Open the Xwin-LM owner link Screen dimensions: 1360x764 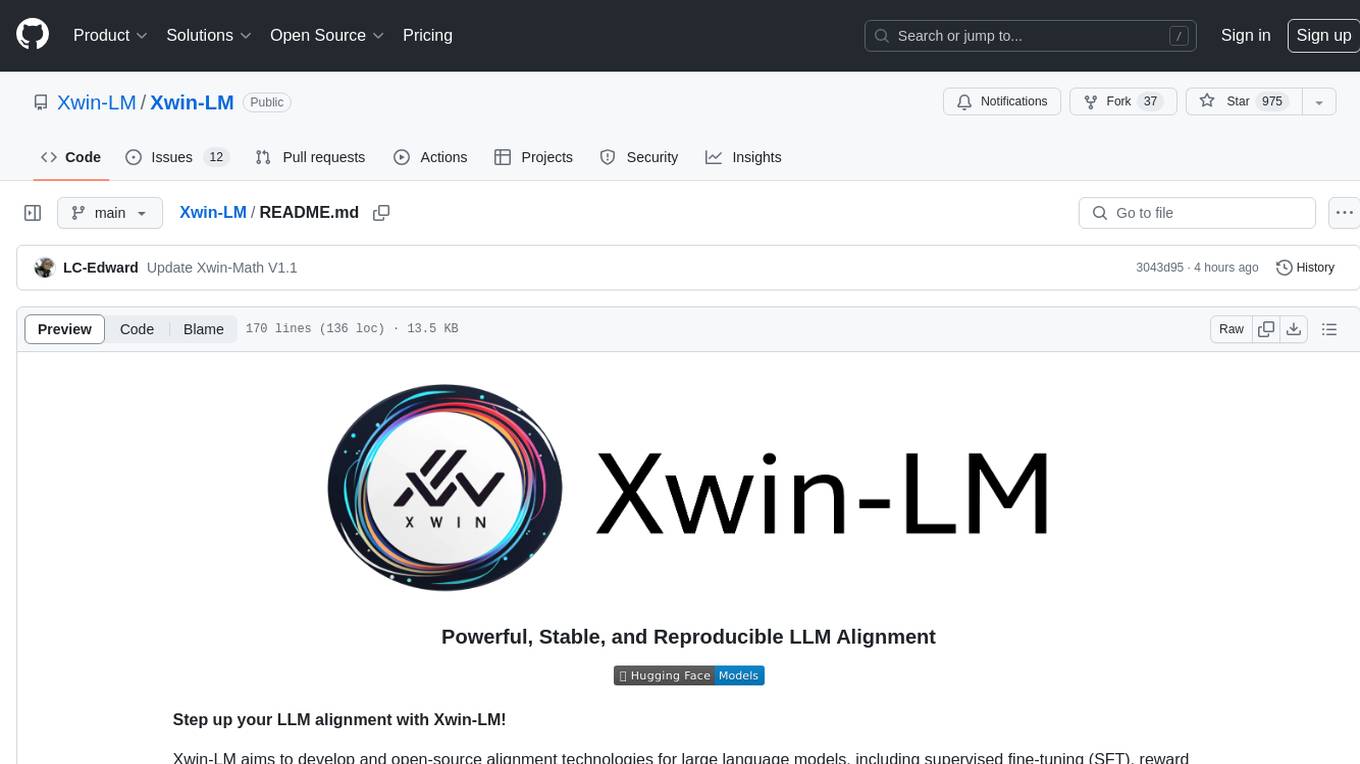[x=96, y=102]
